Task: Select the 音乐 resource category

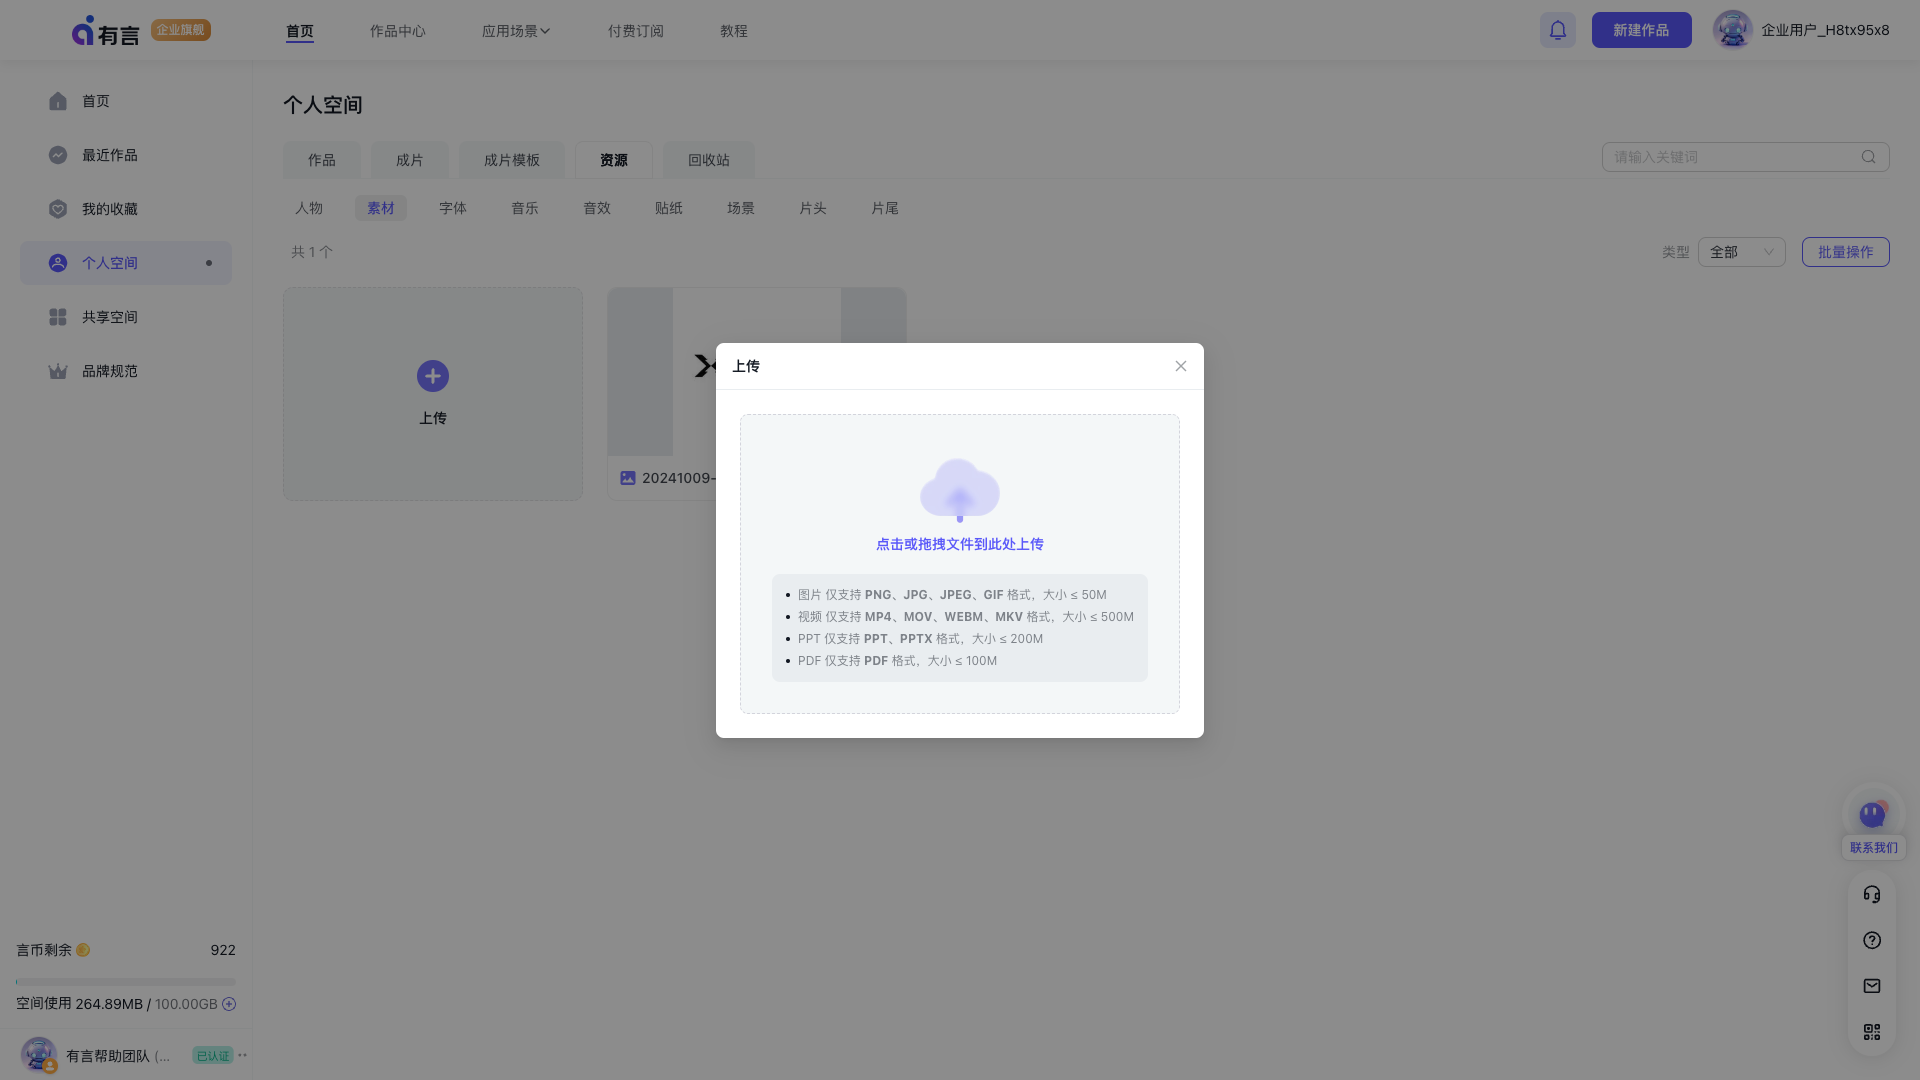Action: tap(525, 208)
